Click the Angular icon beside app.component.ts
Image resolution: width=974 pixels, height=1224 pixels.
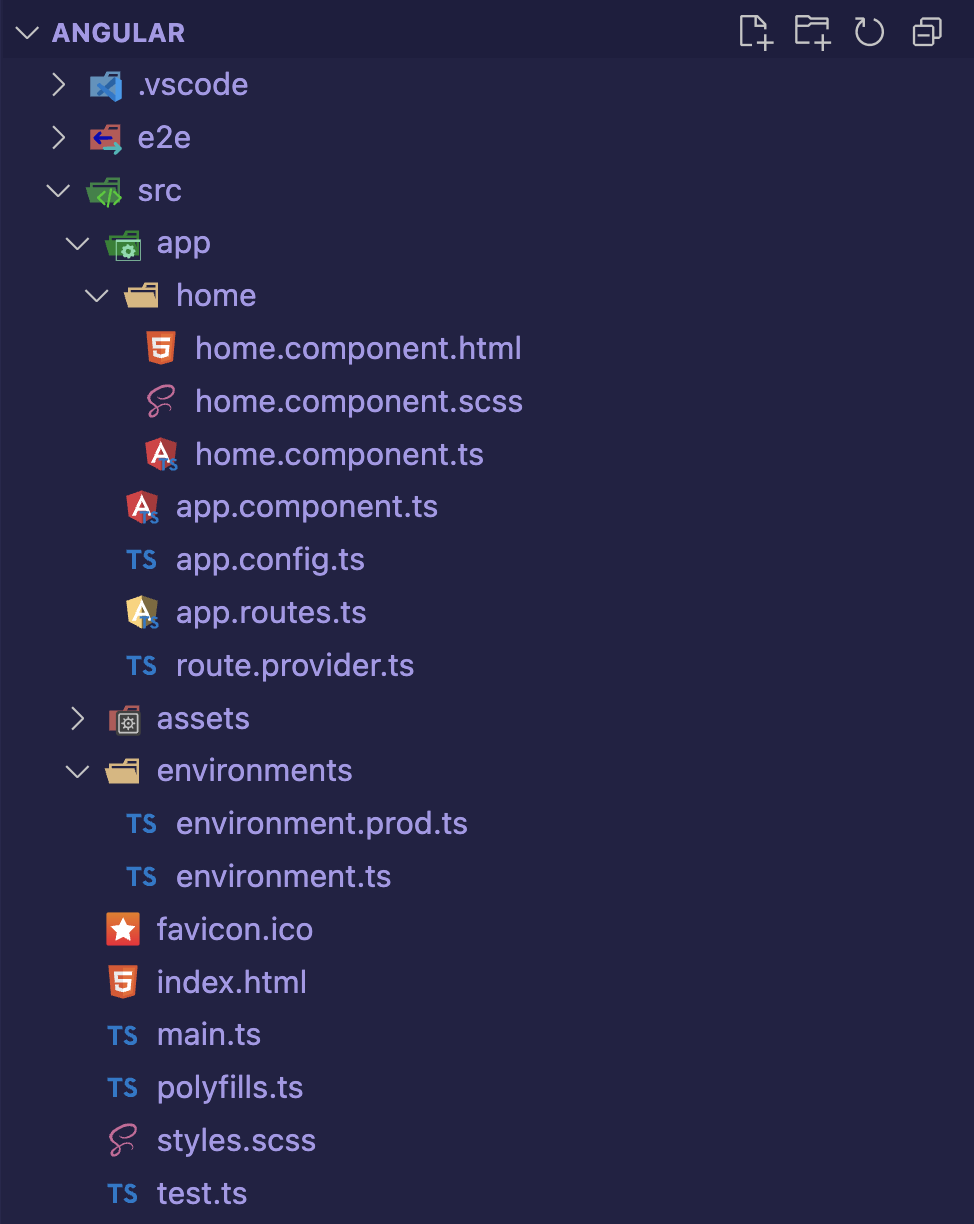tap(141, 506)
